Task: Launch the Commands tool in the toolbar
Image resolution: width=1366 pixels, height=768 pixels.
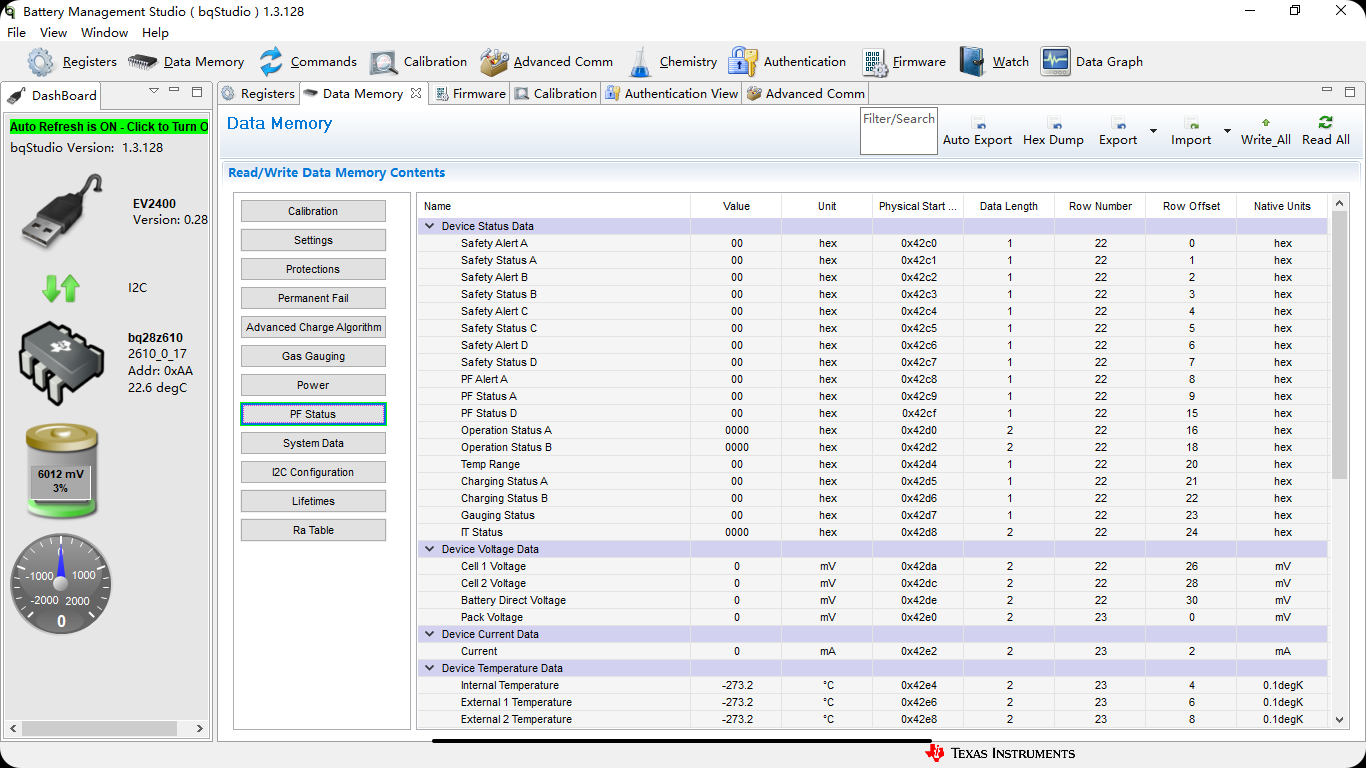Action: point(307,62)
